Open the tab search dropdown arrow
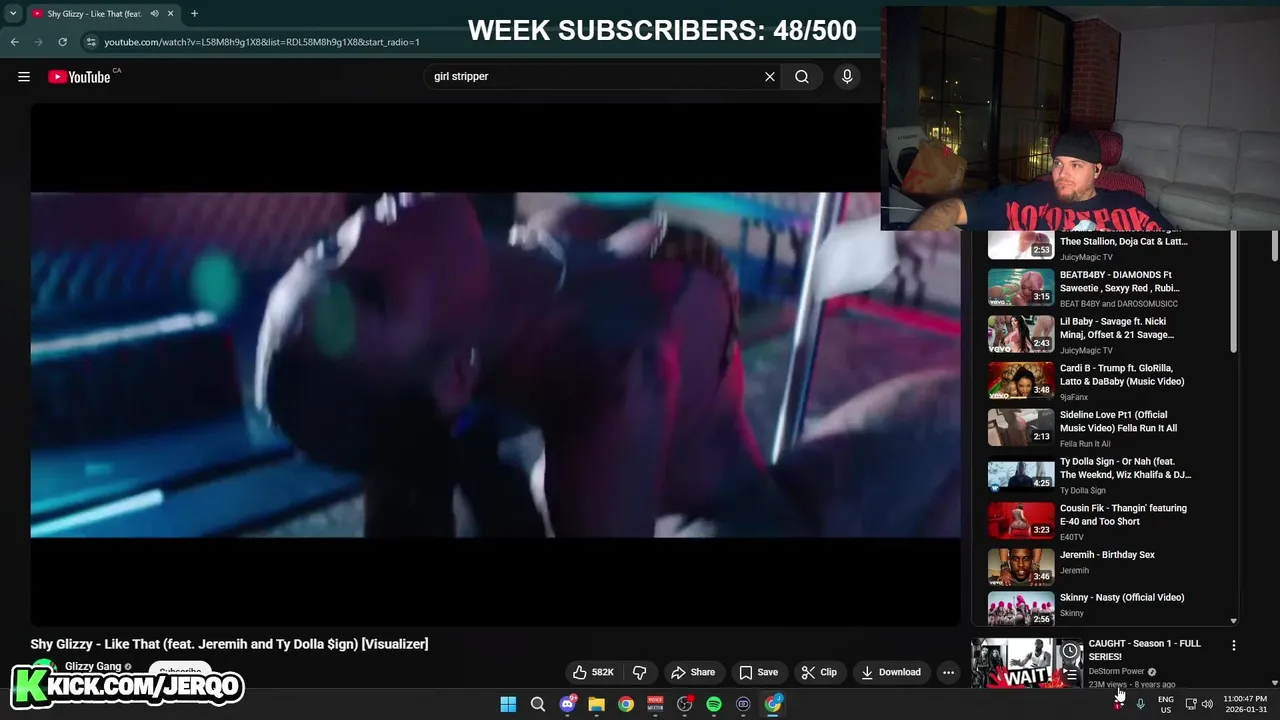The image size is (1280, 720). [x=13, y=14]
